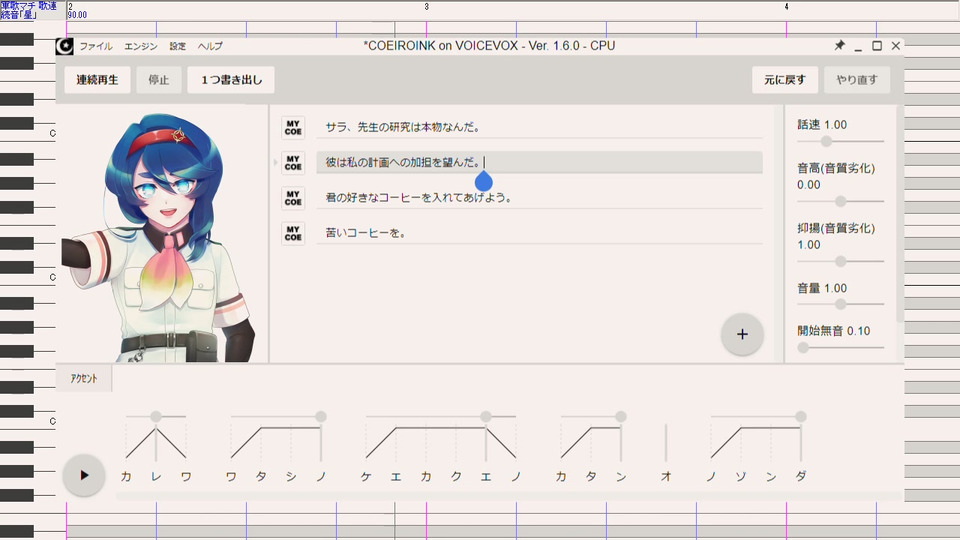This screenshot has height=540, width=960.
Task: Click the accent panel horizontal scrollbar
Action: click(x=509, y=495)
